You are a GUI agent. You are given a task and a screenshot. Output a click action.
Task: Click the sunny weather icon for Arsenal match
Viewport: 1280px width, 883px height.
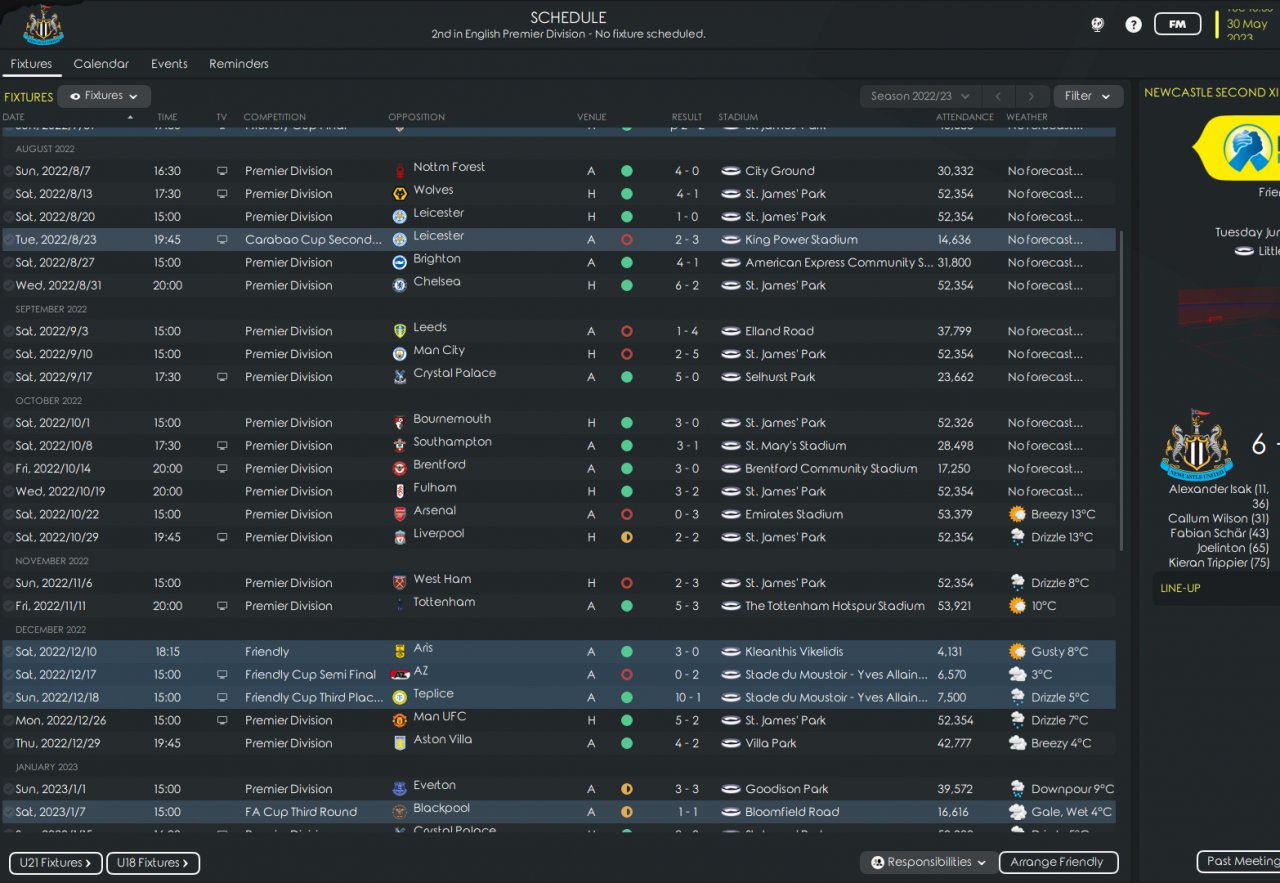[x=1018, y=514]
